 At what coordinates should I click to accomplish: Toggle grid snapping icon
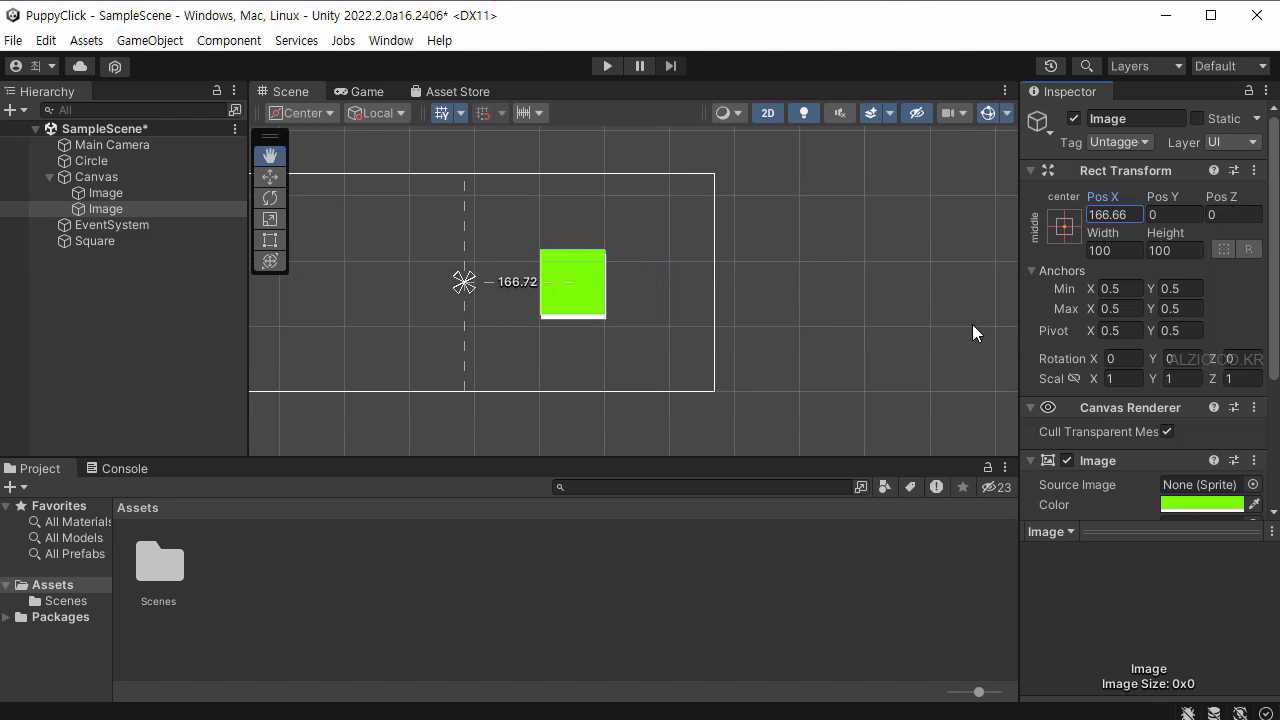442,113
